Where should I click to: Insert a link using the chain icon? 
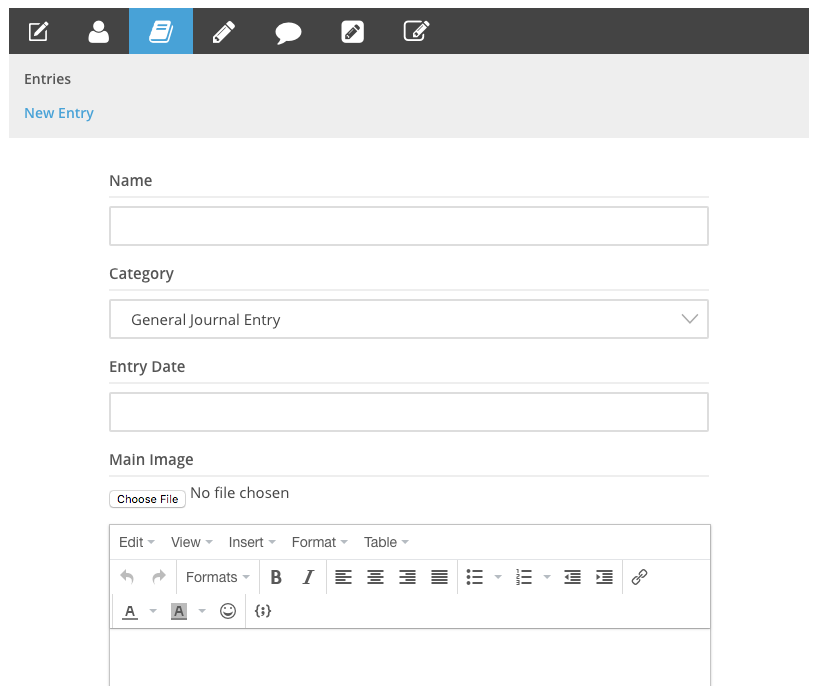(639, 577)
